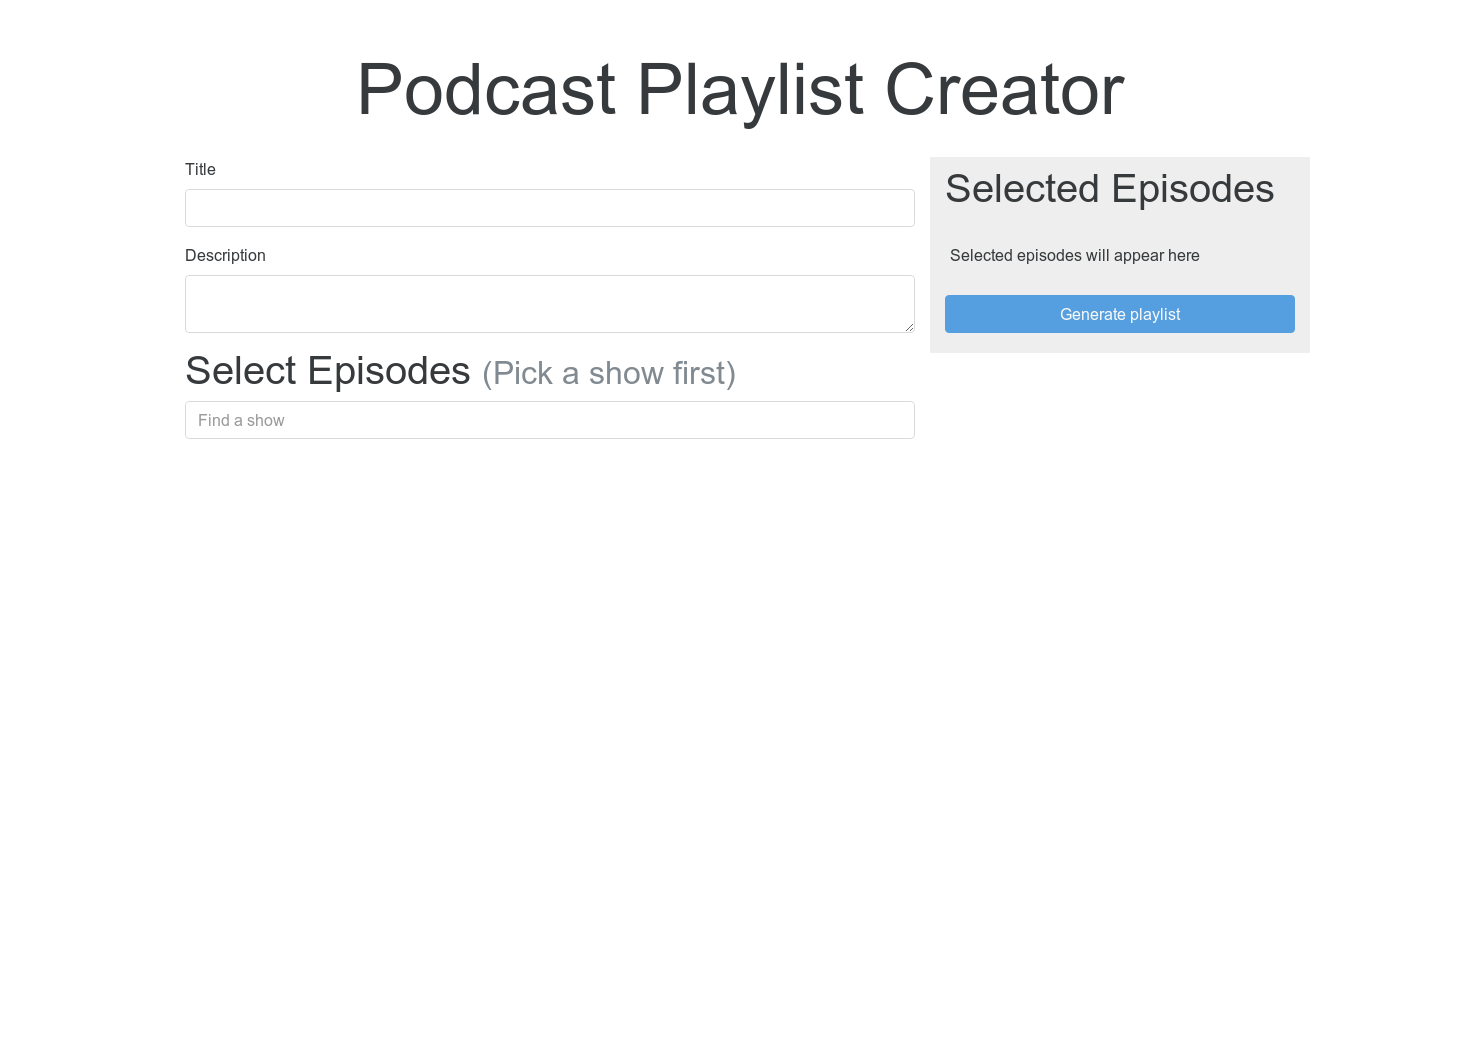Click the Description label
The width and height of the screenshot is (1480, 1037).
(x=225, y=255)
